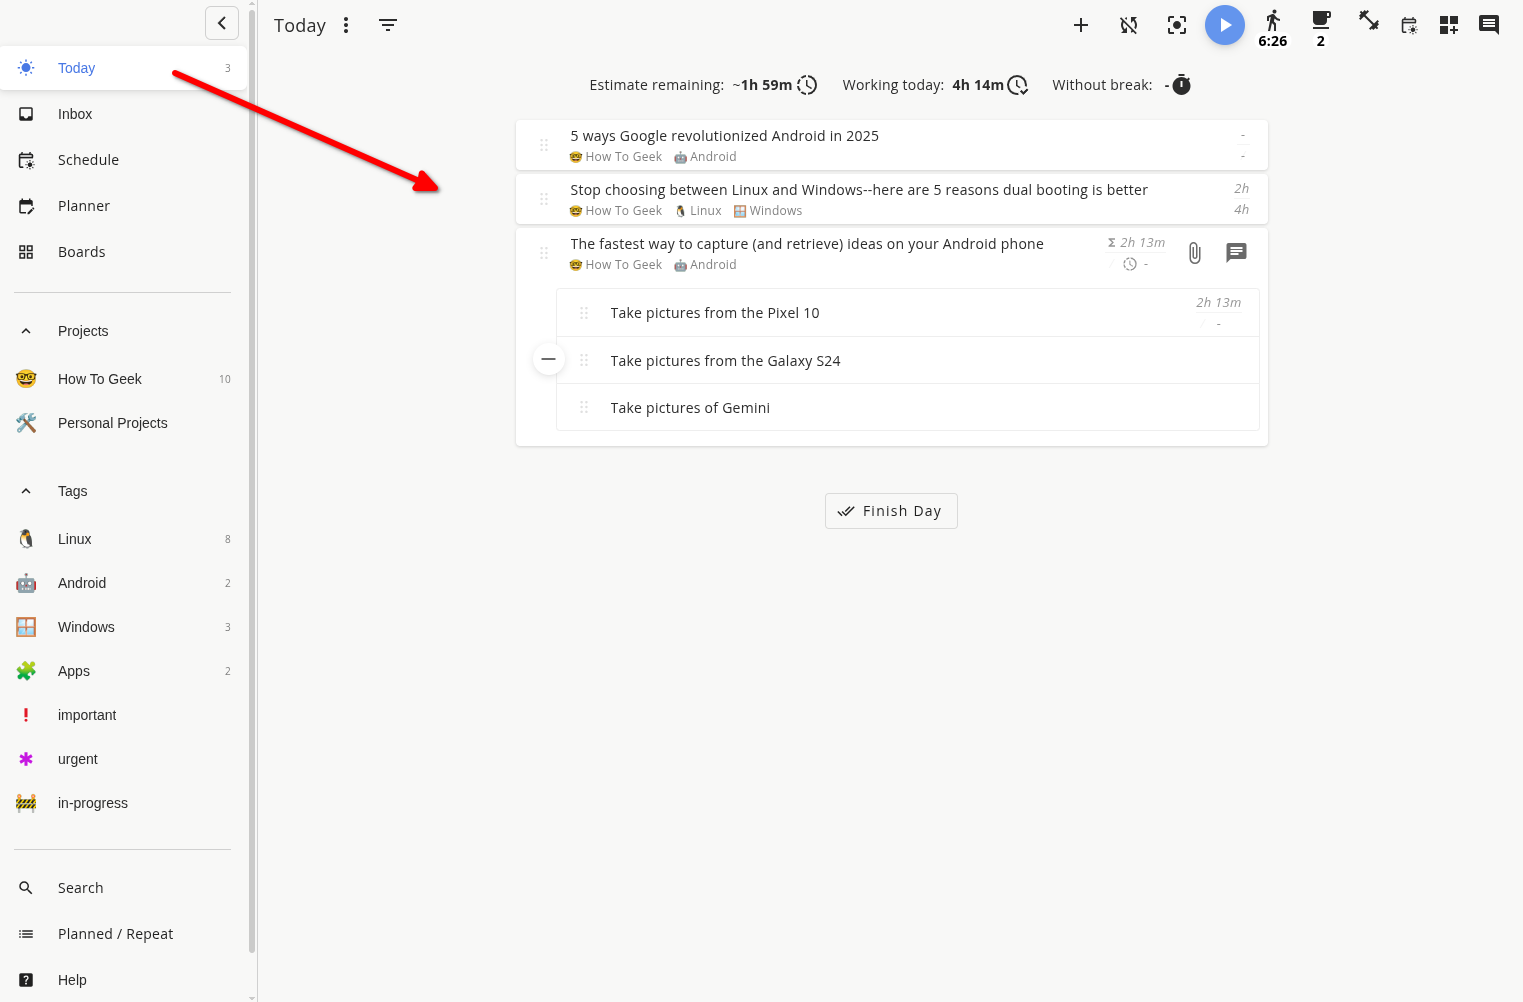The width and height of the screenshot is (1523, 1002).
Task: Open the How To Geek project
Action: 124,379
